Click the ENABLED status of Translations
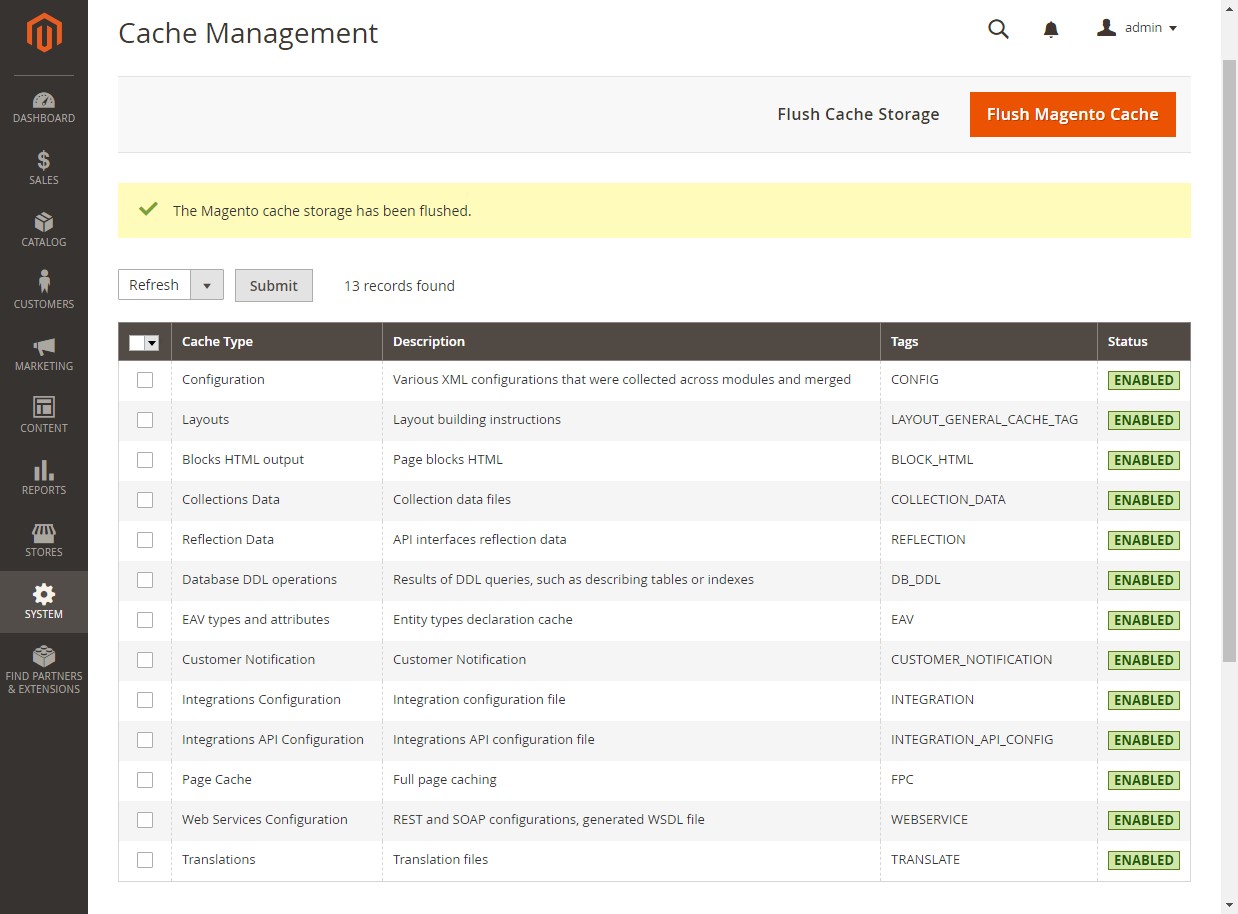Image resolution: width=1238 pixels, height=914 pixels. [1144, 860]
